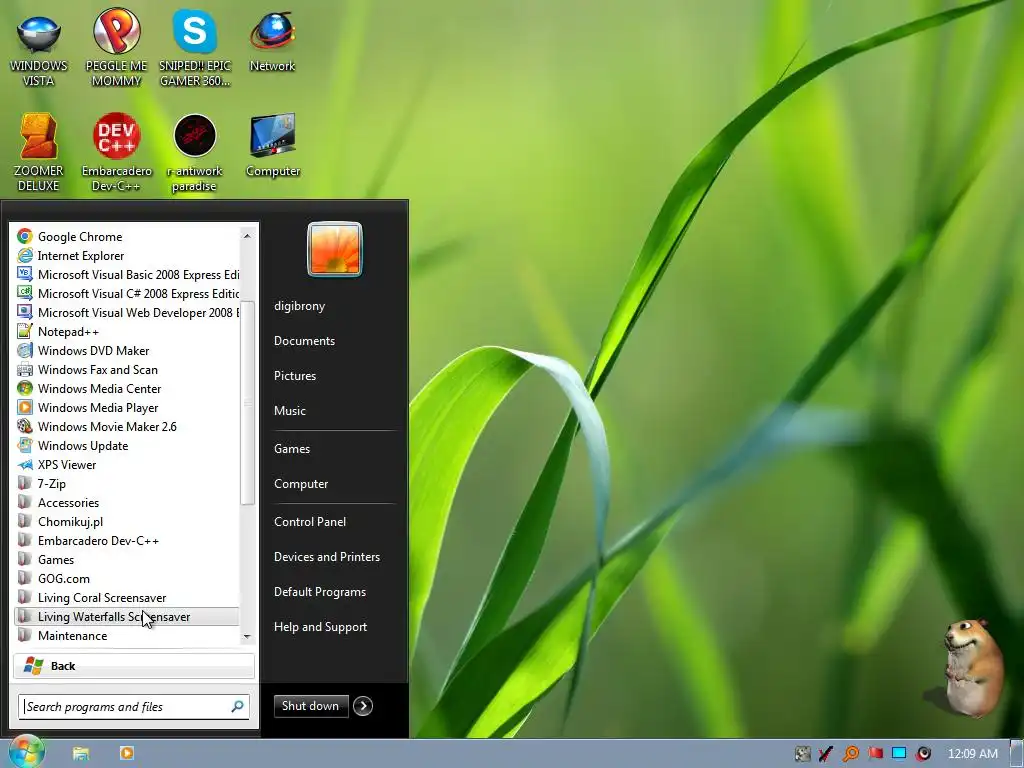Open the digibrony user folder link

[299, 306]
